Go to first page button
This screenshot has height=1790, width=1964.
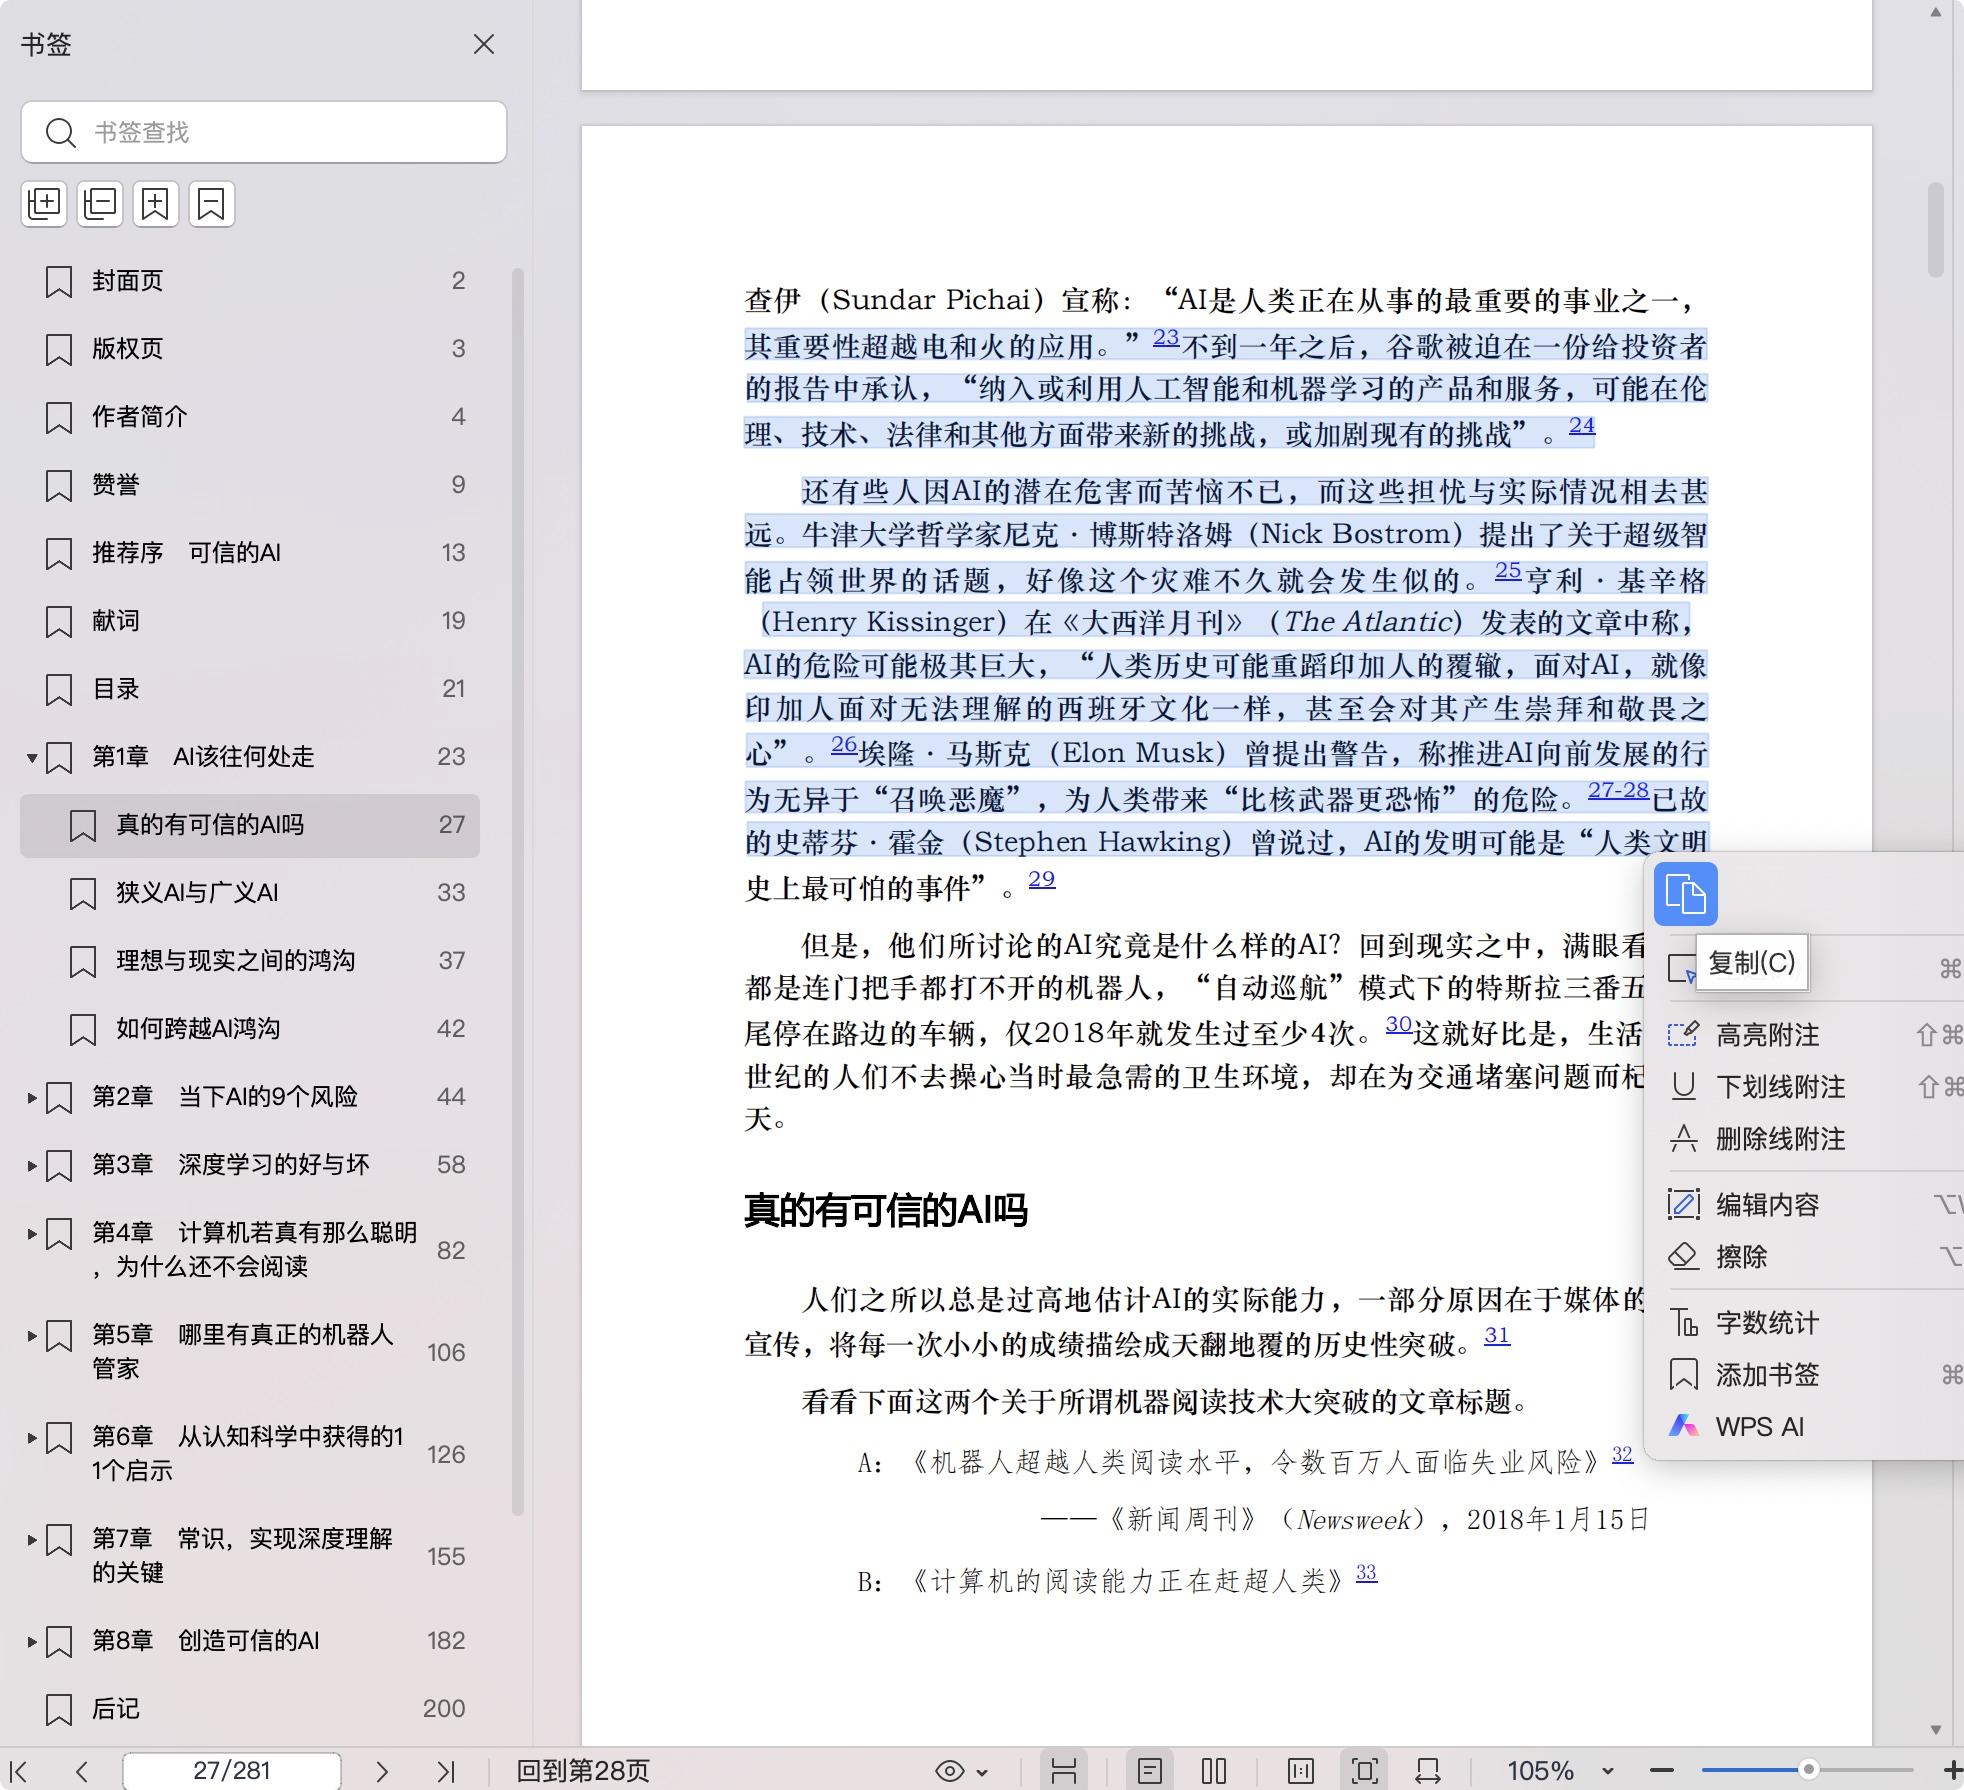tap(19, 1771)
